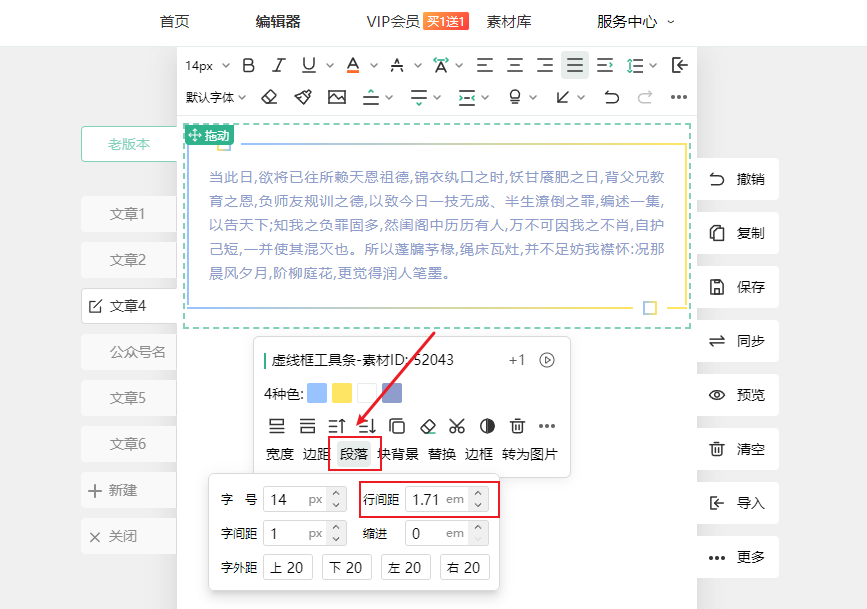Click the play icon in popup header
The height and width of the screenshot is (609, 867).
[547, 360]
